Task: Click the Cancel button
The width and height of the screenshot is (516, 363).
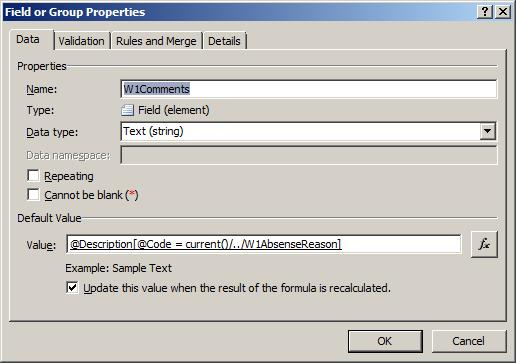Action: [469, 341]
